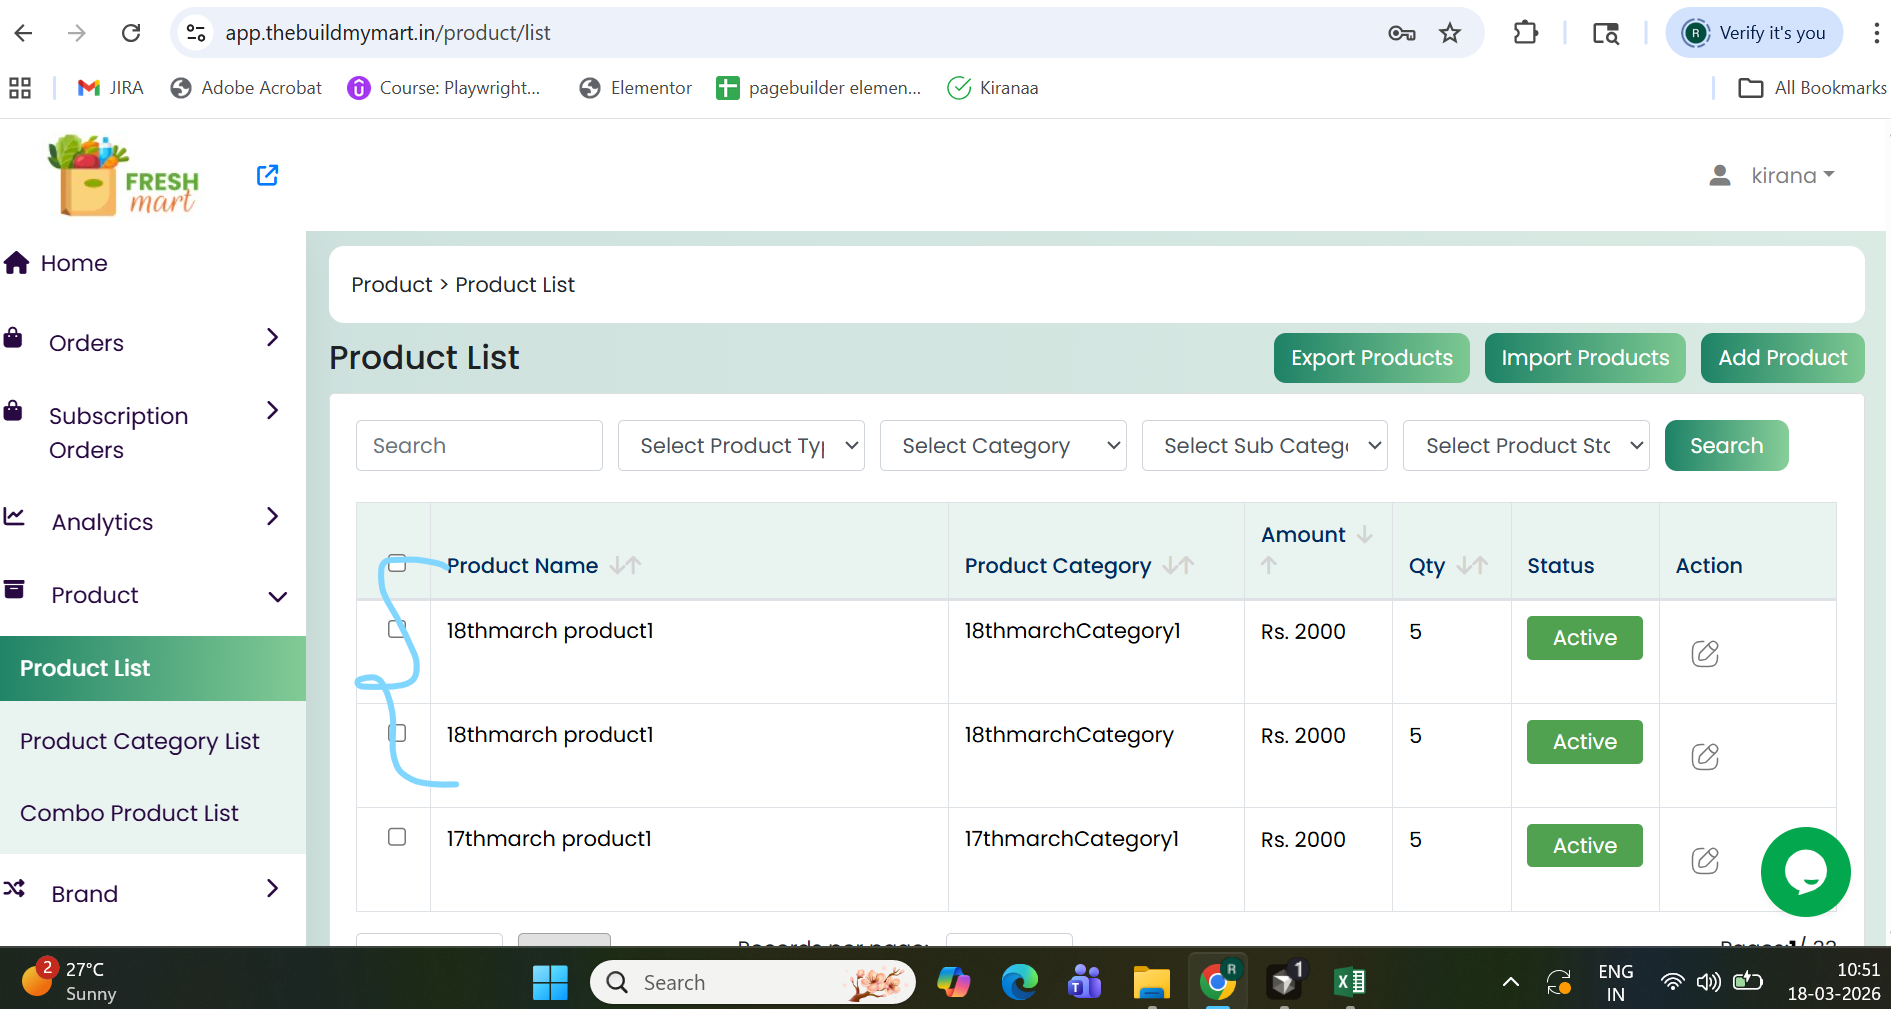Focus the product Search text field
The image size is (1891, 1009).
click(479, 445)
